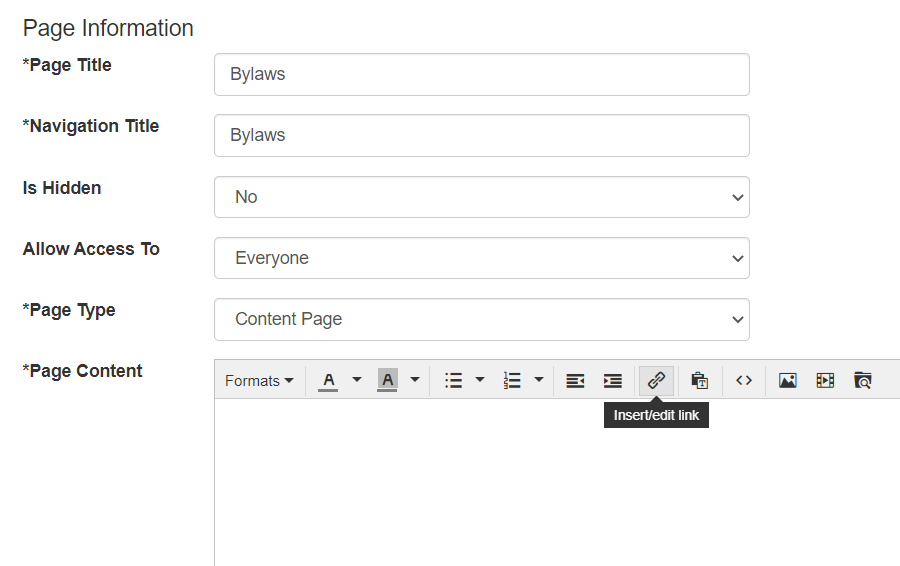The image size is (900, 566).
Task: Click the *Navigation Title label
Action: point(91,126)
